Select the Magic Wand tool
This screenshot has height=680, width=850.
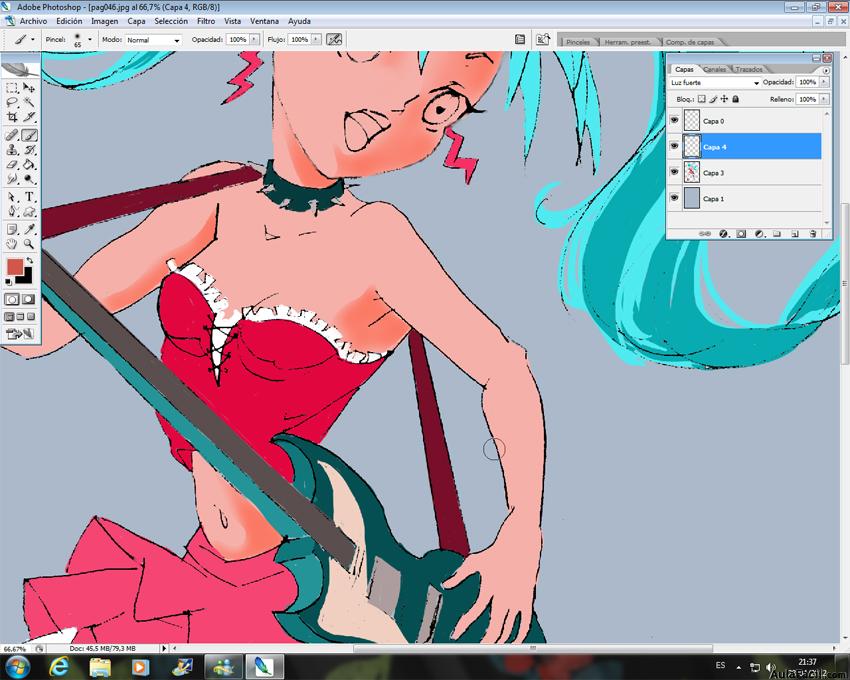[x=29, y=102]
